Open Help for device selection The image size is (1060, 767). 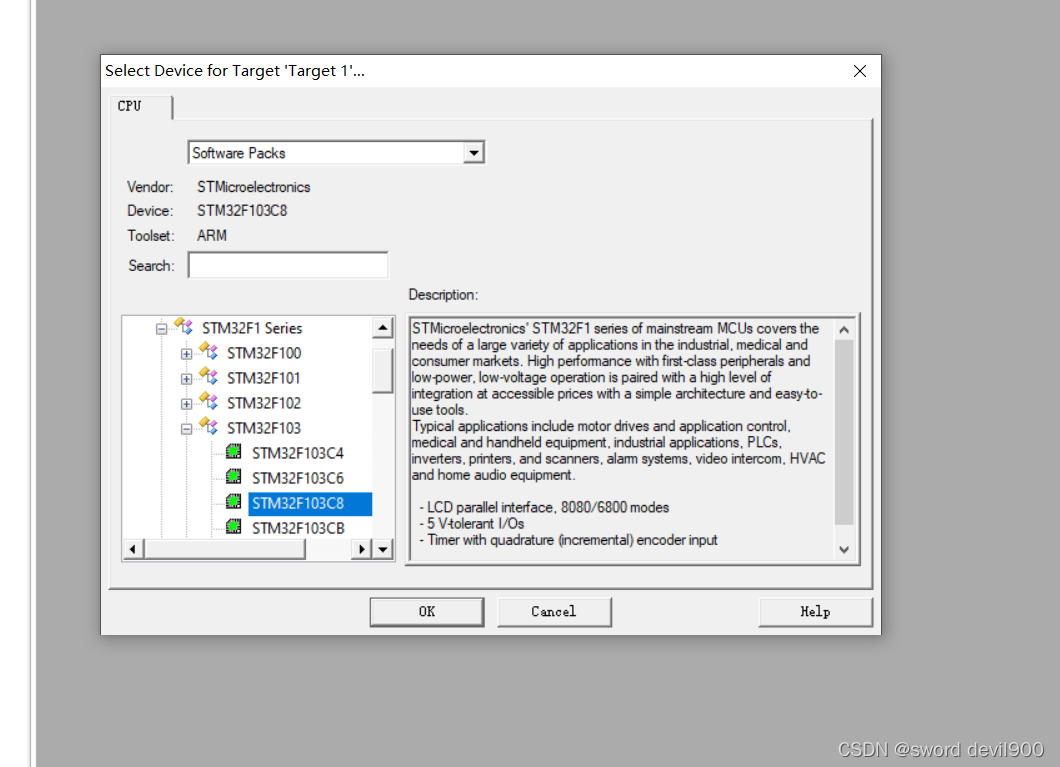click(815, 612)
